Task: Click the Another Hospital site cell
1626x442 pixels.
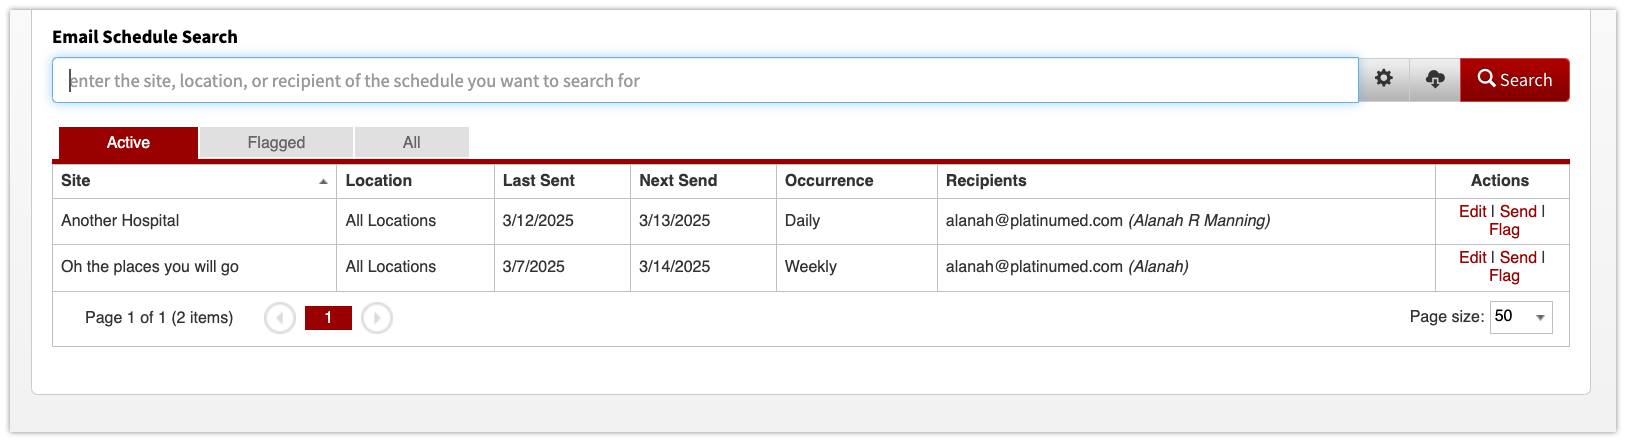Action: [x=194, y=221]
